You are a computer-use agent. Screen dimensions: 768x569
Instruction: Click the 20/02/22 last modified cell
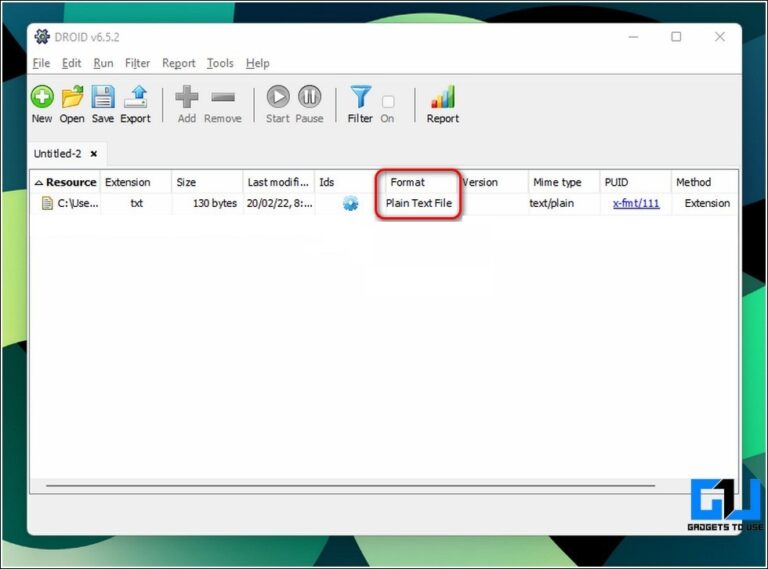279,203
